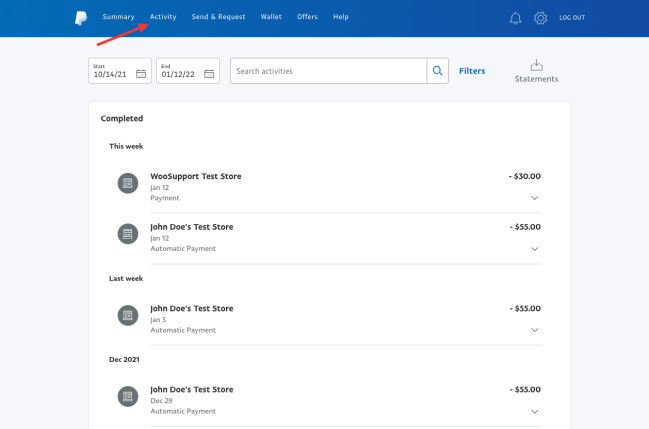649x429 pixels.
Task: Open the Activity tab
Action: pos(163,17)
